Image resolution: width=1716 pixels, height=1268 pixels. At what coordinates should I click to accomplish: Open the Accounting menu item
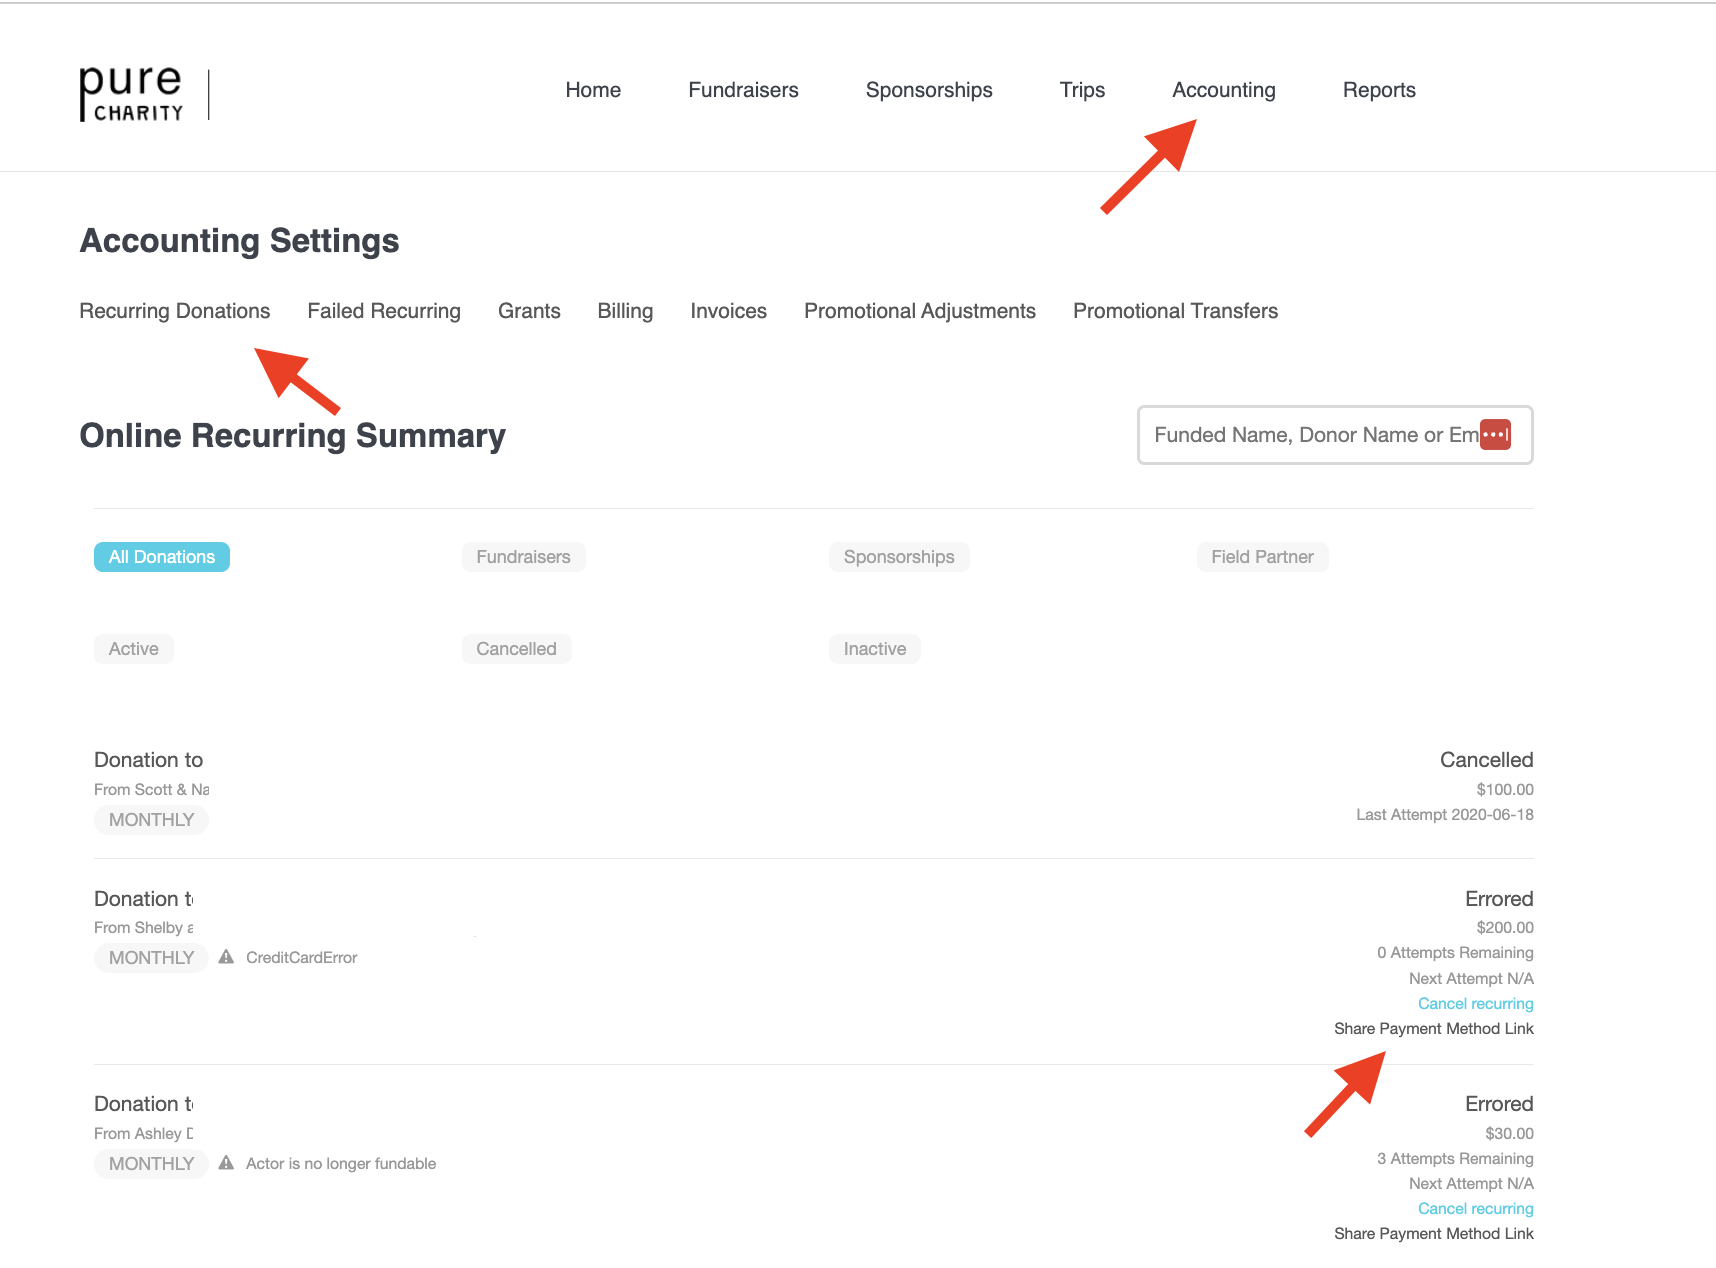coord(1223,90)
